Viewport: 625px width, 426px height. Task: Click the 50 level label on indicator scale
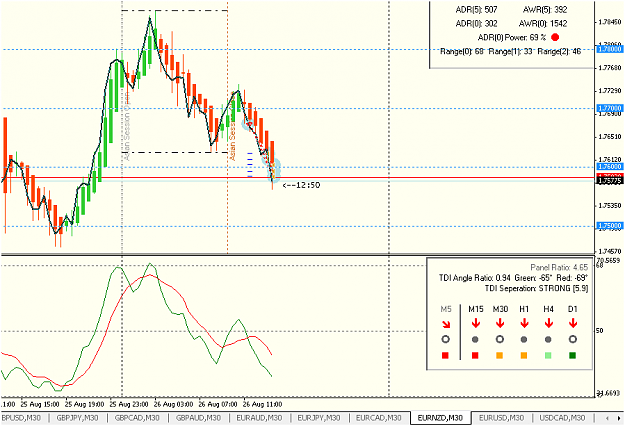pos(599,331)
